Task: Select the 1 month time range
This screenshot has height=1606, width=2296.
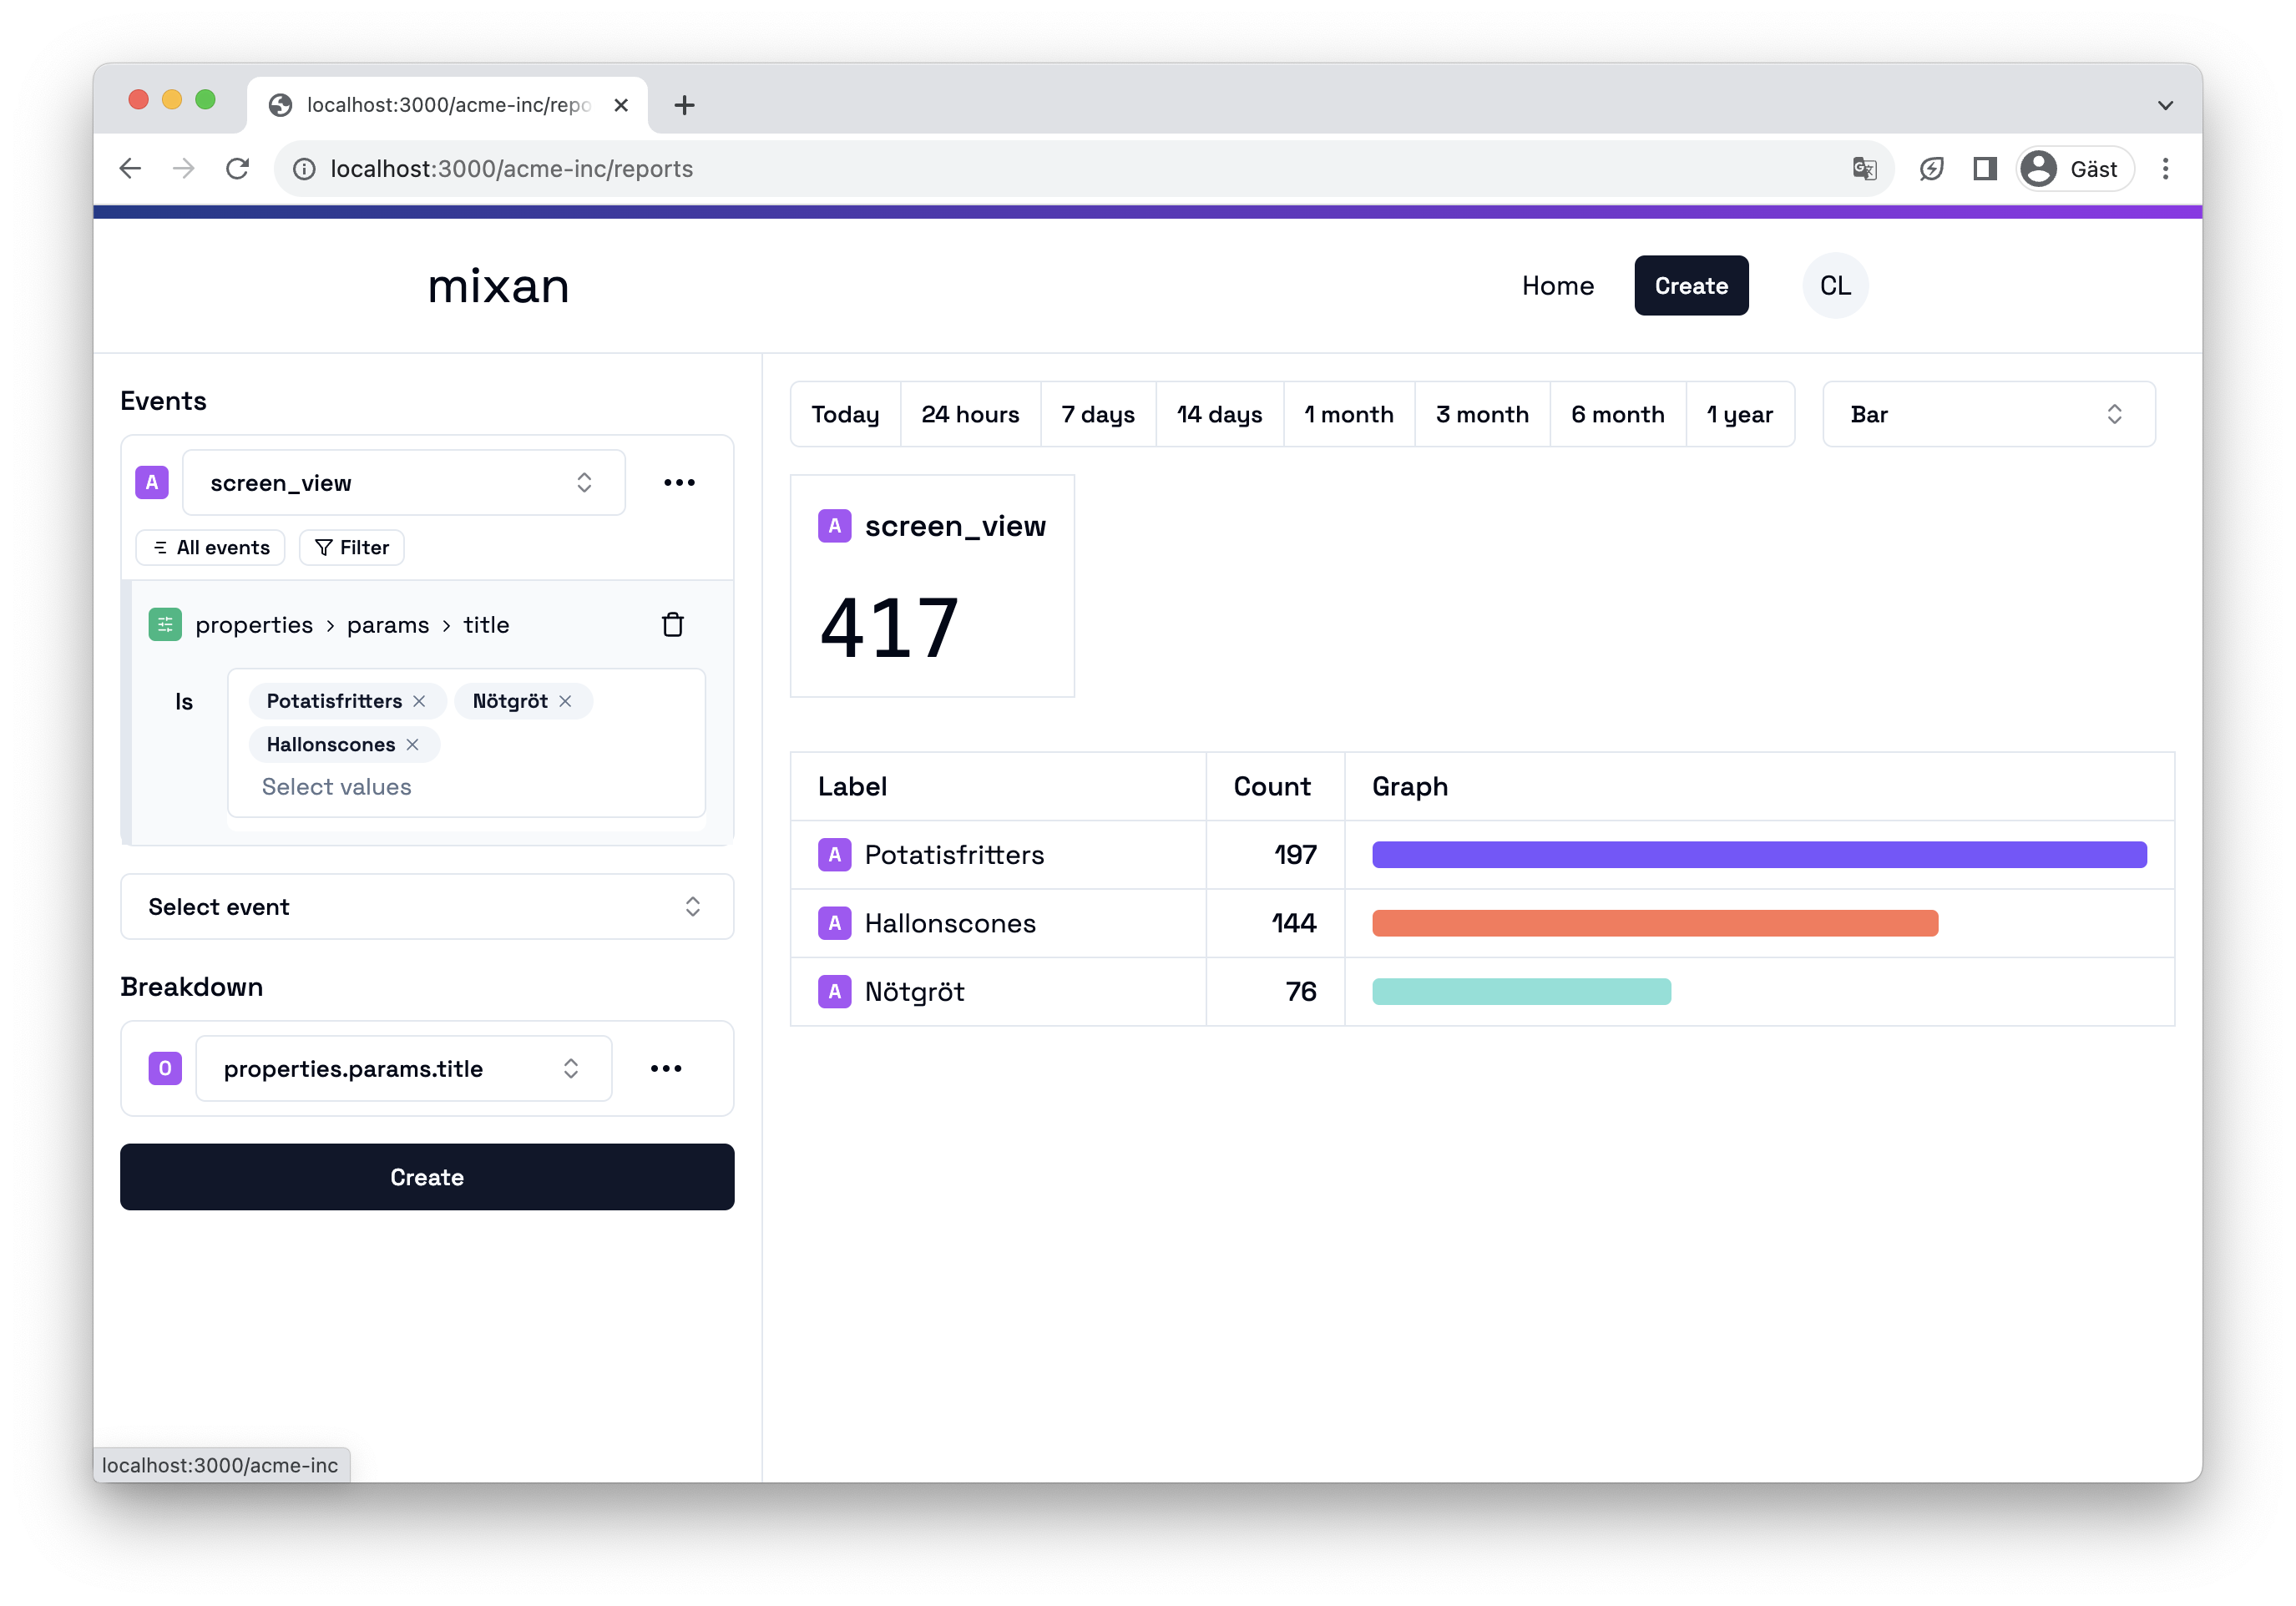Action: 1348,414
